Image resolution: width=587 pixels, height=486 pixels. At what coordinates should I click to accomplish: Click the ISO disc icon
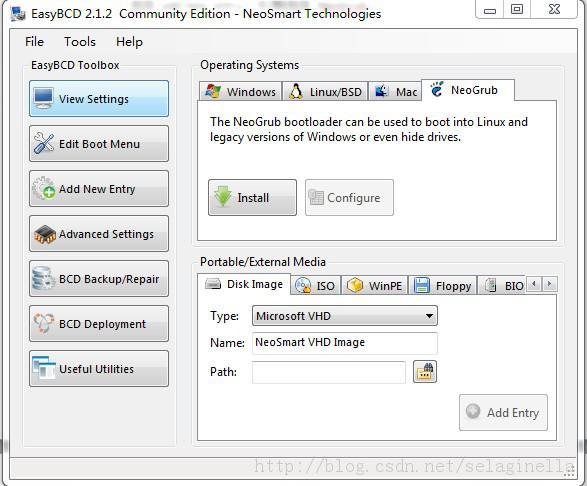click(x=302, y=285)
